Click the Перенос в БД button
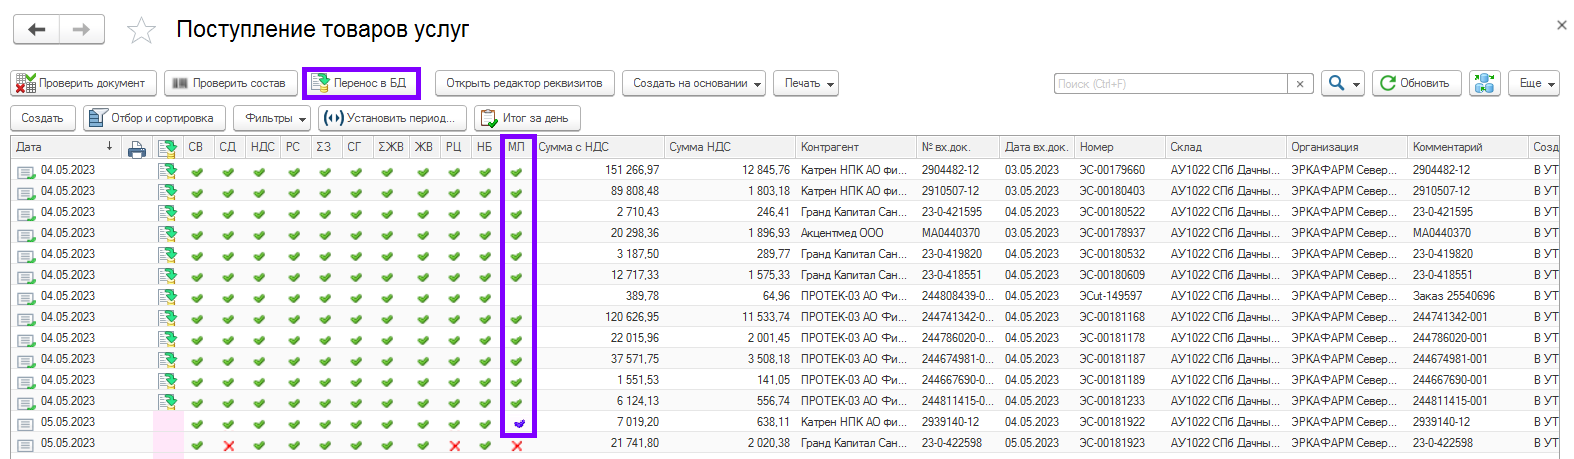This screenshot has height=459, width=1574. [x=361, y=83]
